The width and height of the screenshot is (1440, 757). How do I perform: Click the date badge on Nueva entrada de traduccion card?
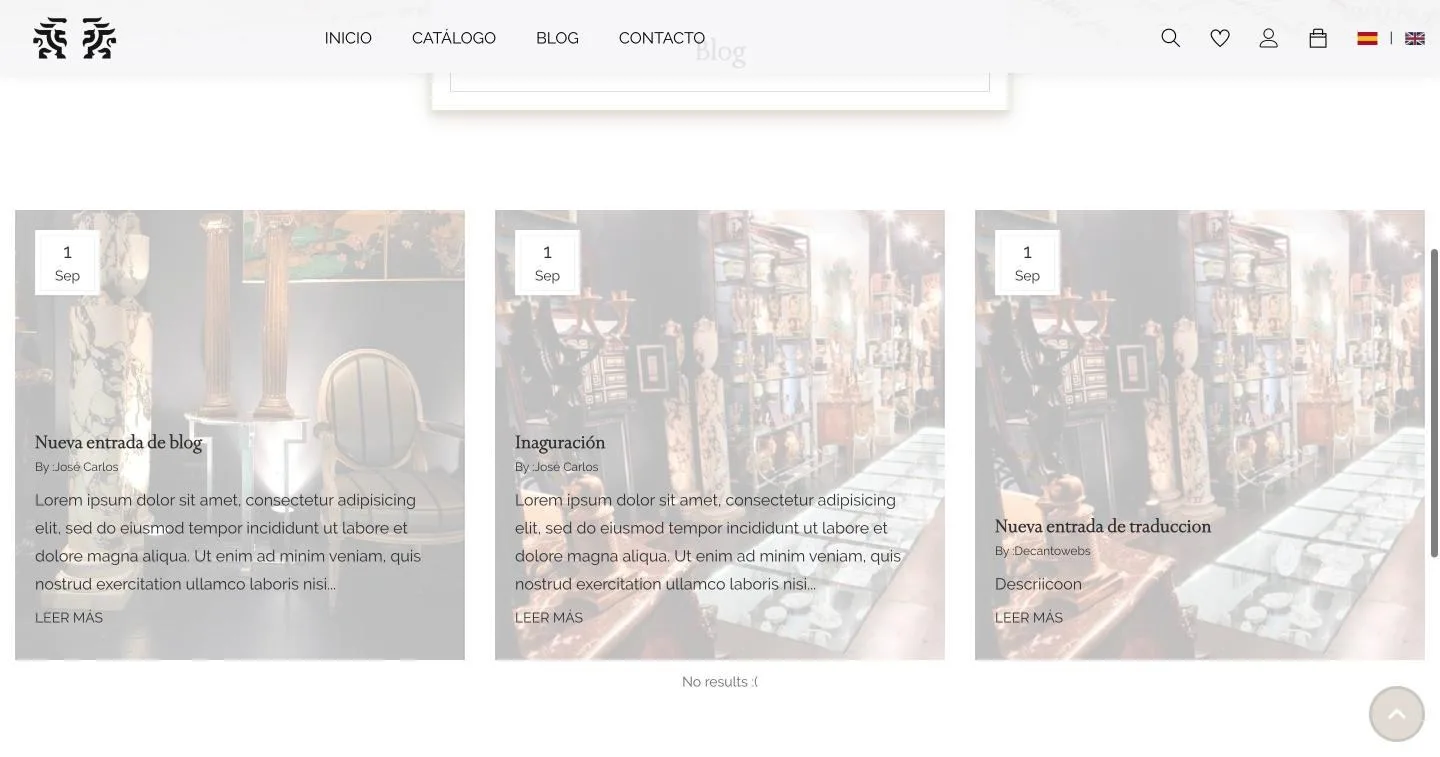pyautogui.click(x=1027, y=263)
